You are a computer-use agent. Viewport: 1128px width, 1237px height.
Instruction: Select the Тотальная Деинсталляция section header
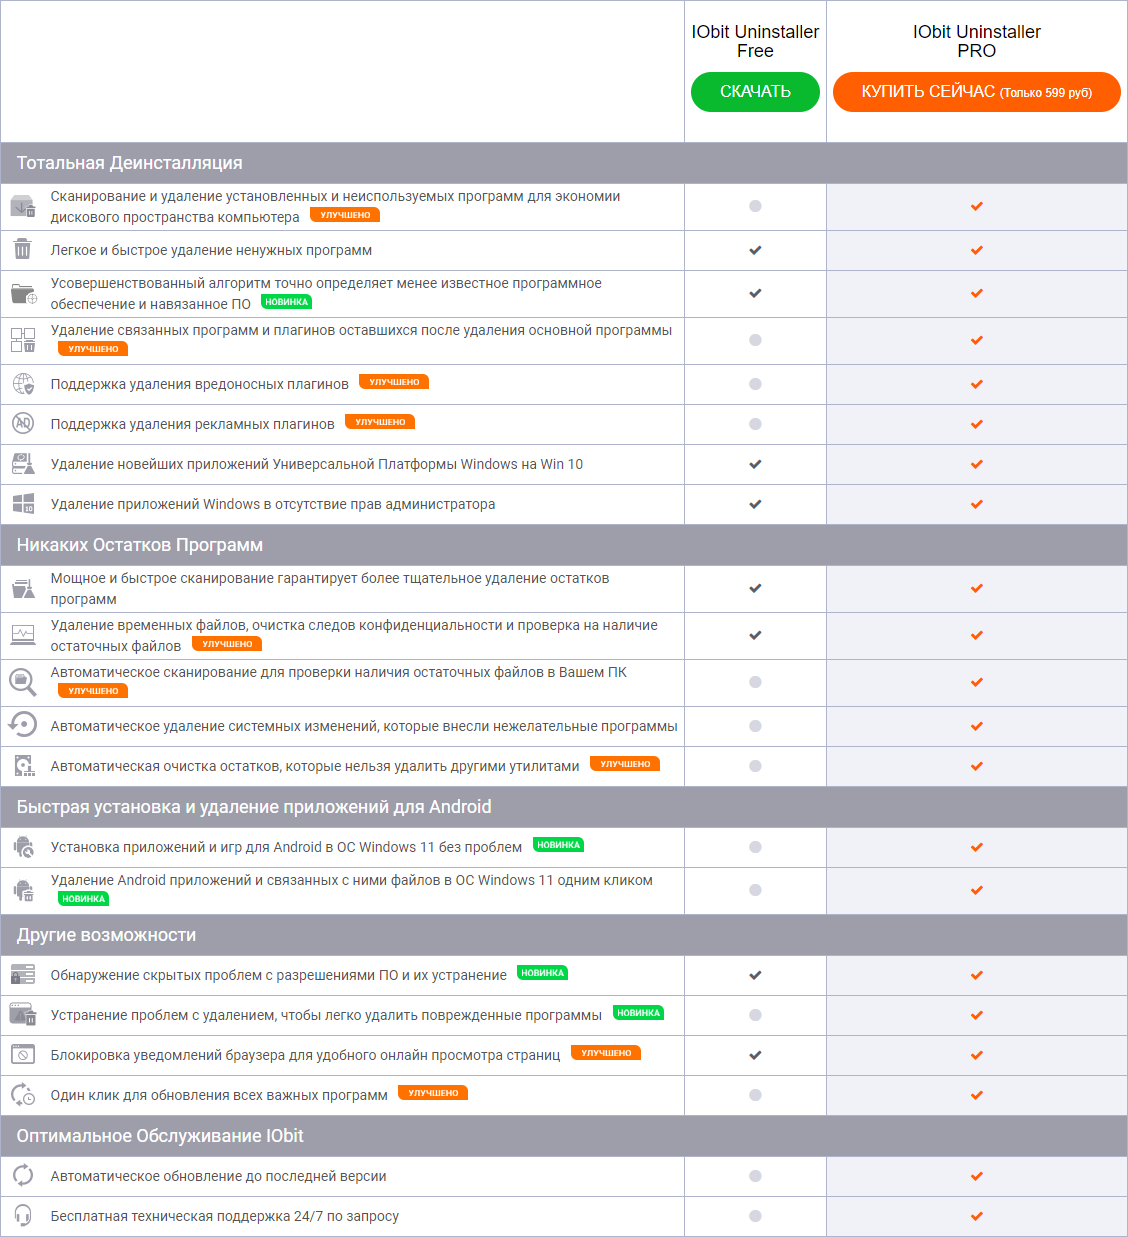coord(130,163)
